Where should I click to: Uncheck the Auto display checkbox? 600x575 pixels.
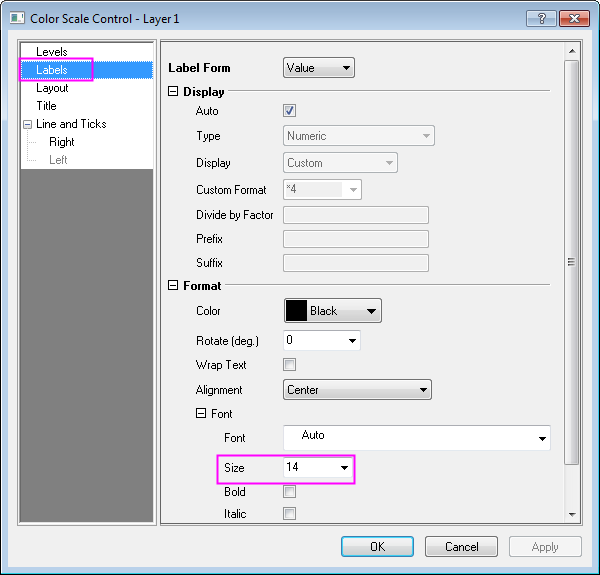click(290, 111)
